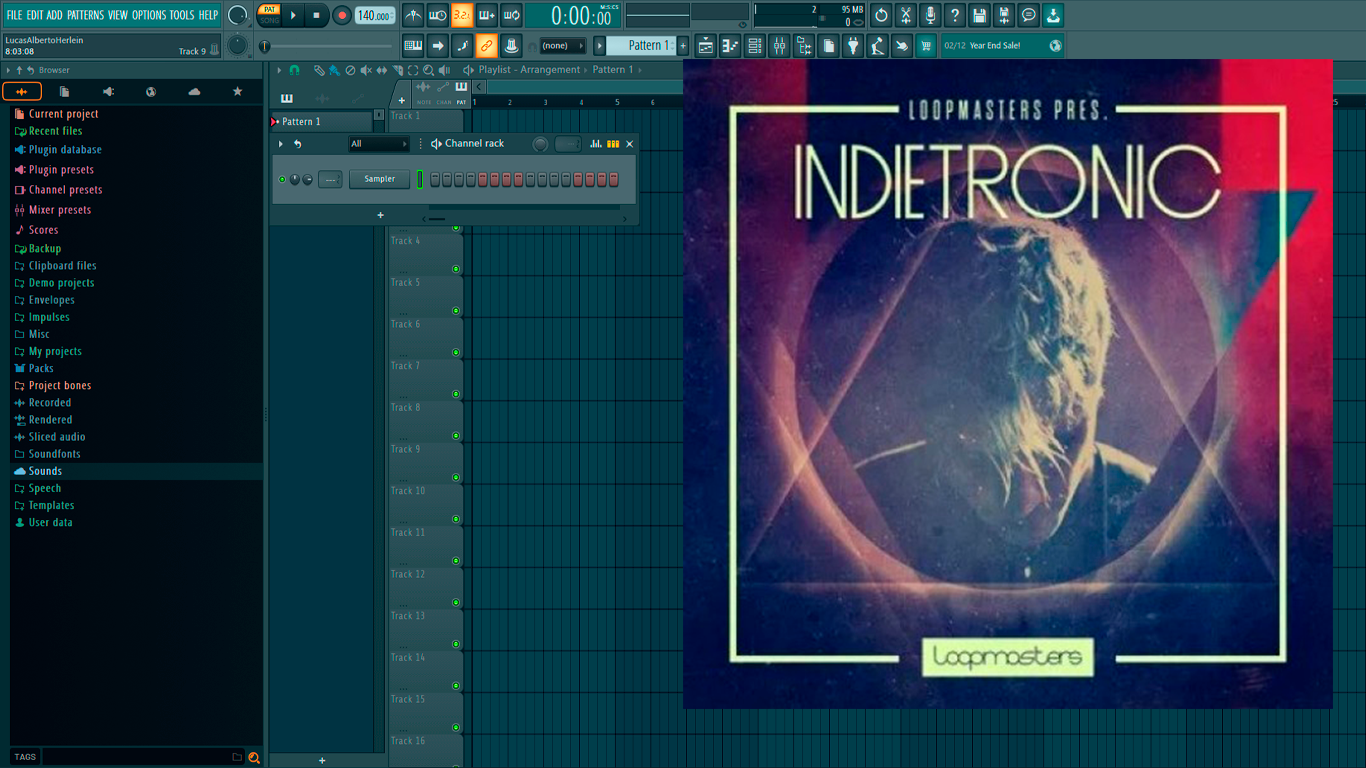Open the chat bubble icon in toolbar

pos(1028,15)
